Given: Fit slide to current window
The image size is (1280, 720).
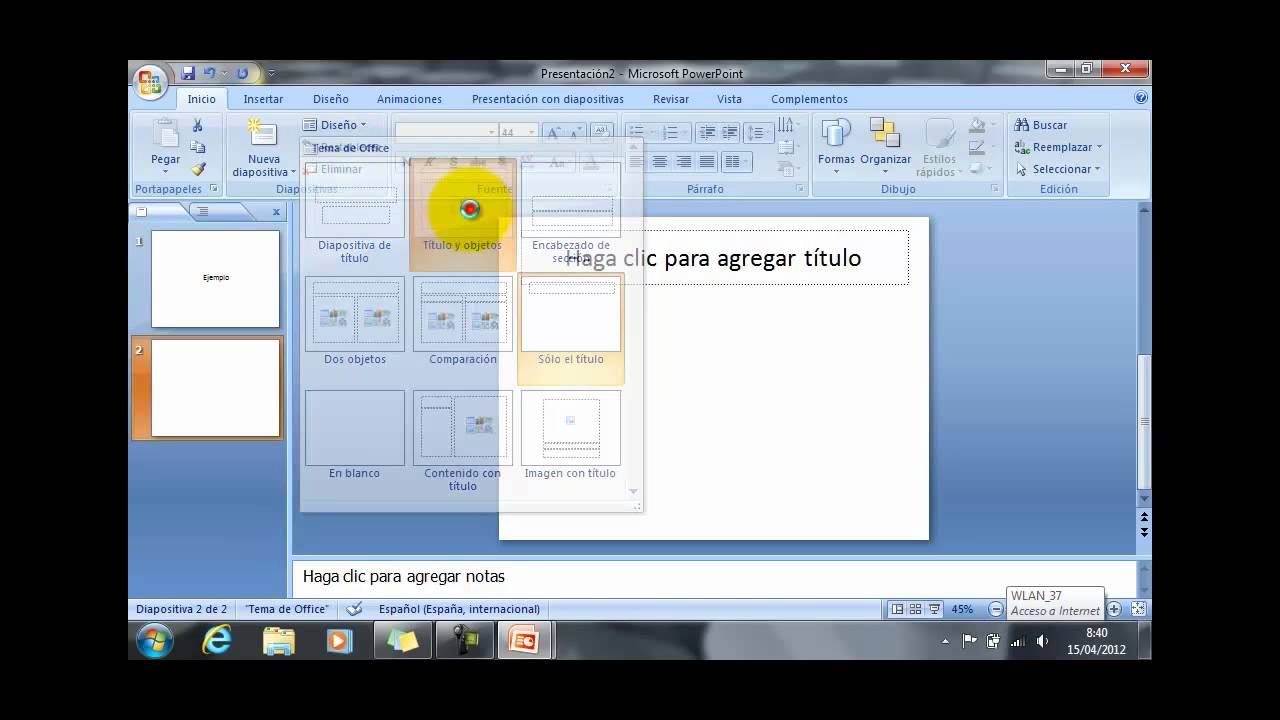Looking at the screenshot, I should (x=1138, y=609).
